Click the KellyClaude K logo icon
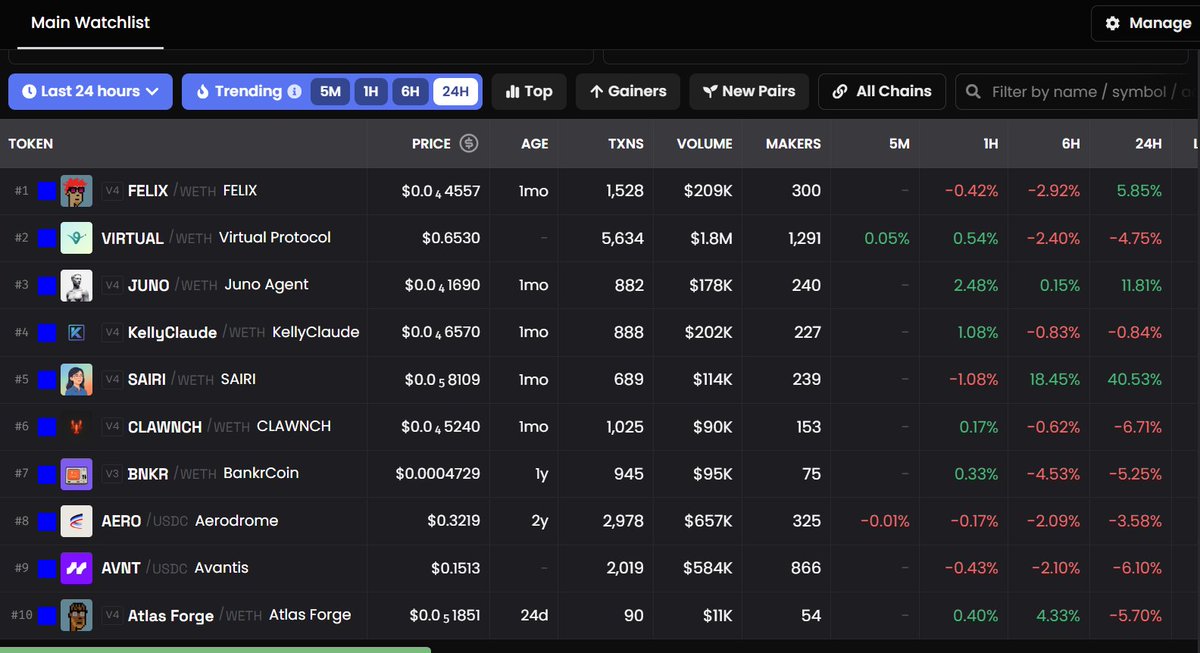1200x653 pixels. pyautogui.click(x=77, y=332)
